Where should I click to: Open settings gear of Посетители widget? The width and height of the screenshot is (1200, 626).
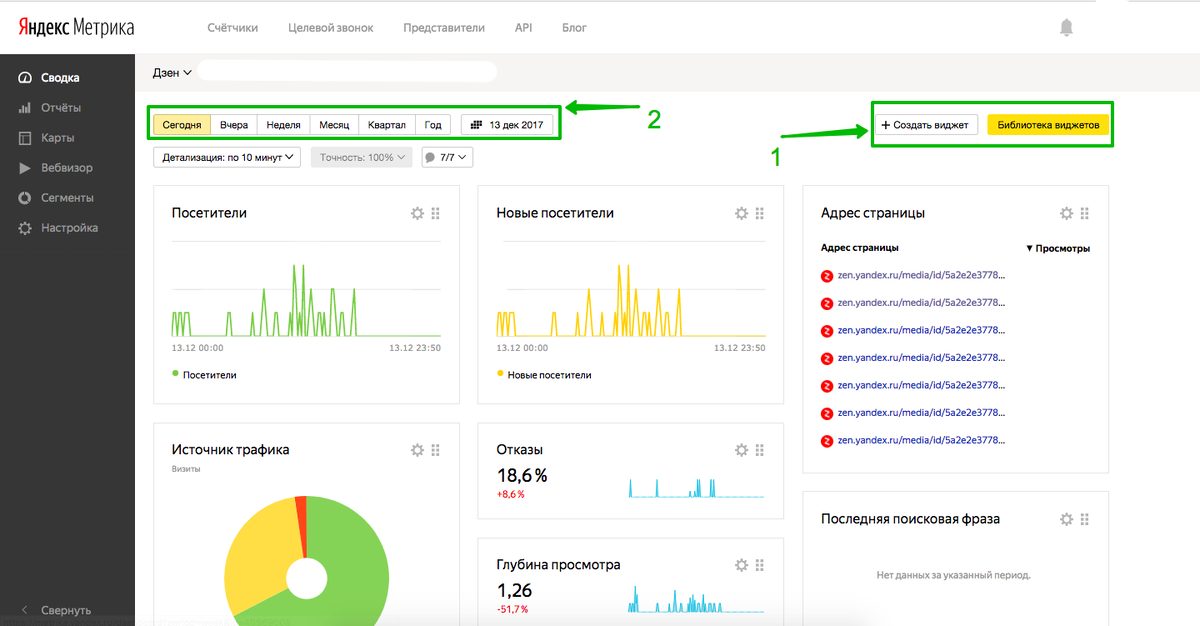[x=418, y=213]
